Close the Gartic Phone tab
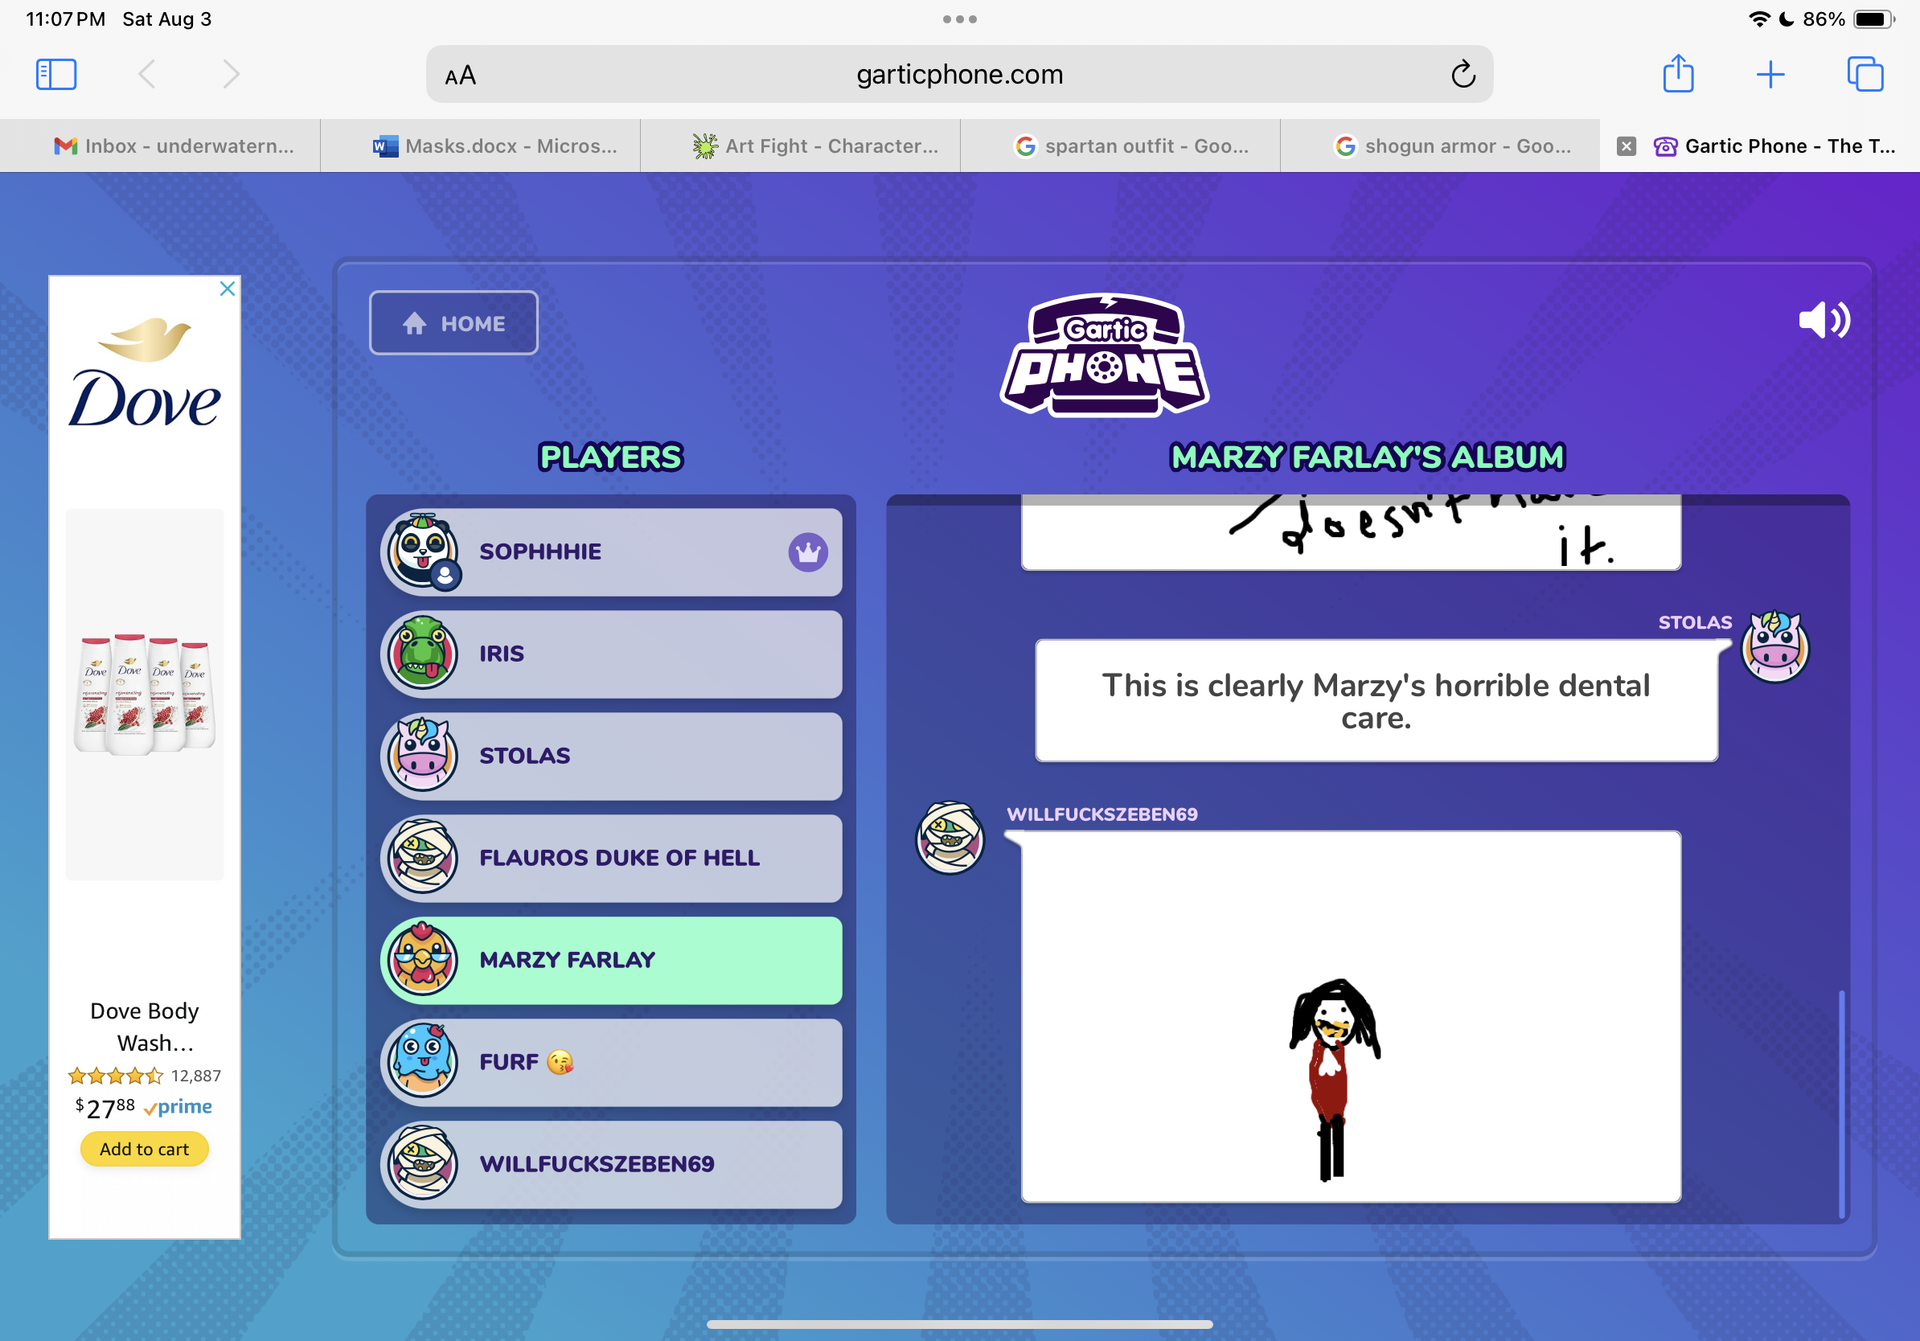The height and width of the screenshot is (1341, 1920). click(1627, 146)
